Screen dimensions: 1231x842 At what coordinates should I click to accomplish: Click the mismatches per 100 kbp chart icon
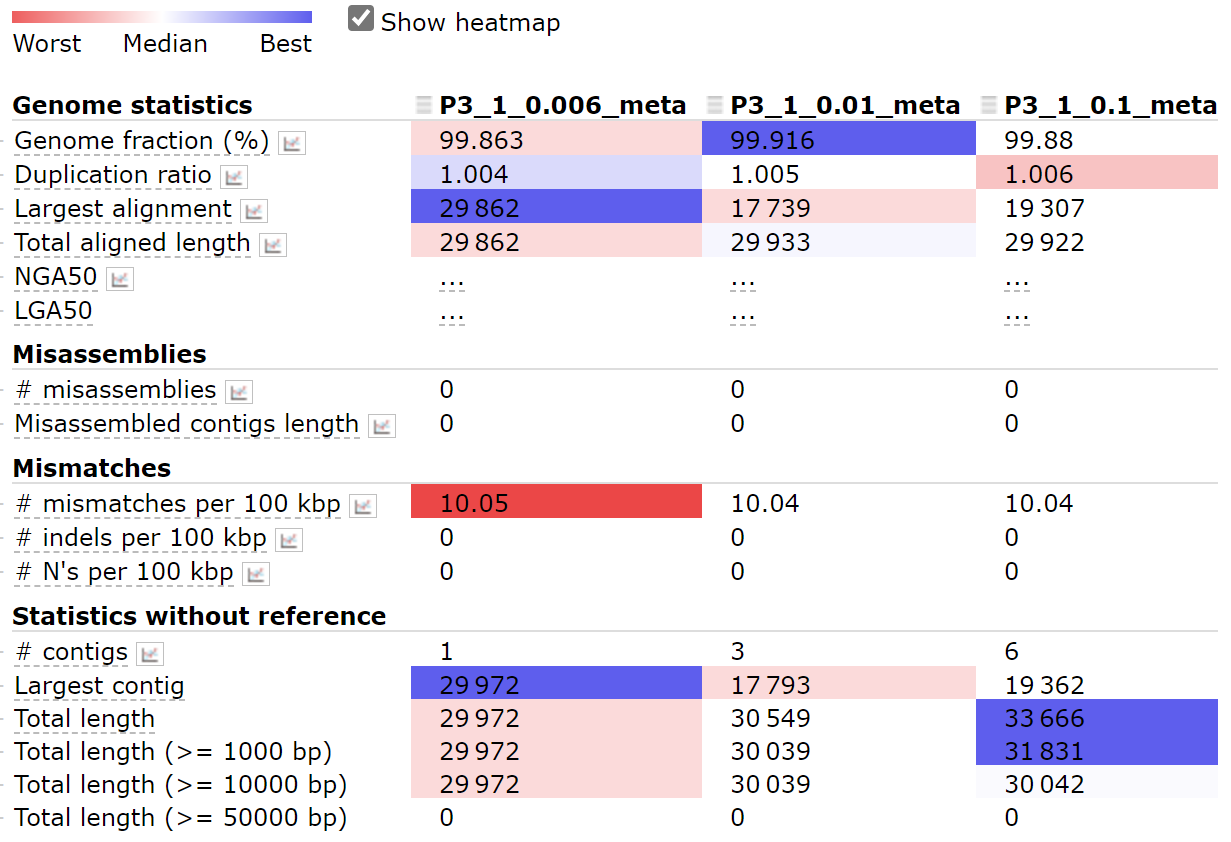point(364,505)
